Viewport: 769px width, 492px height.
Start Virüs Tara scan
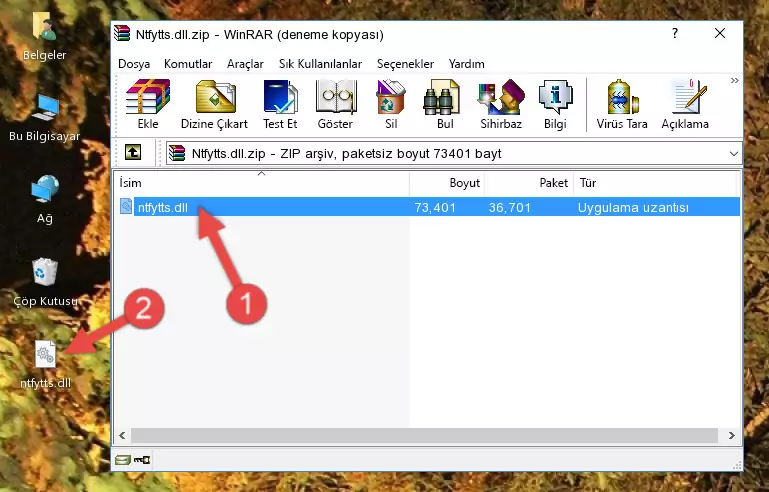coord(622,104)
